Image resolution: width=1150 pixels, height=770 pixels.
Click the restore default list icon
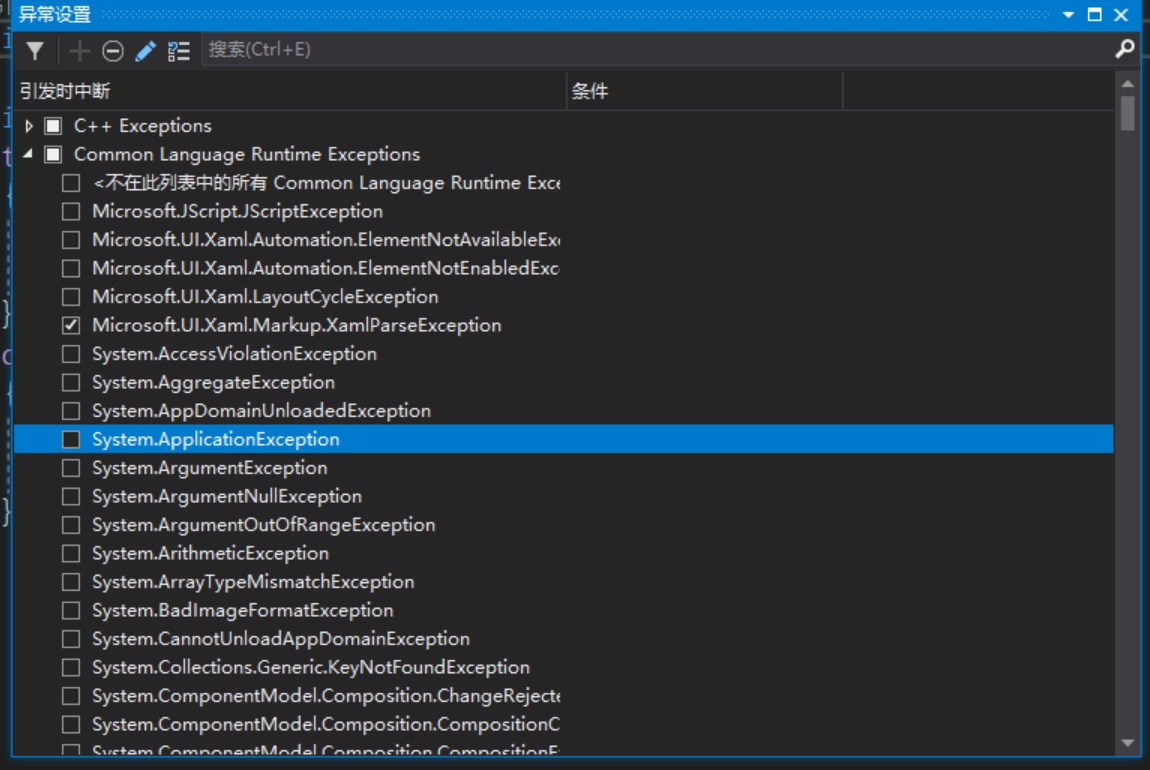click(179, 50)
